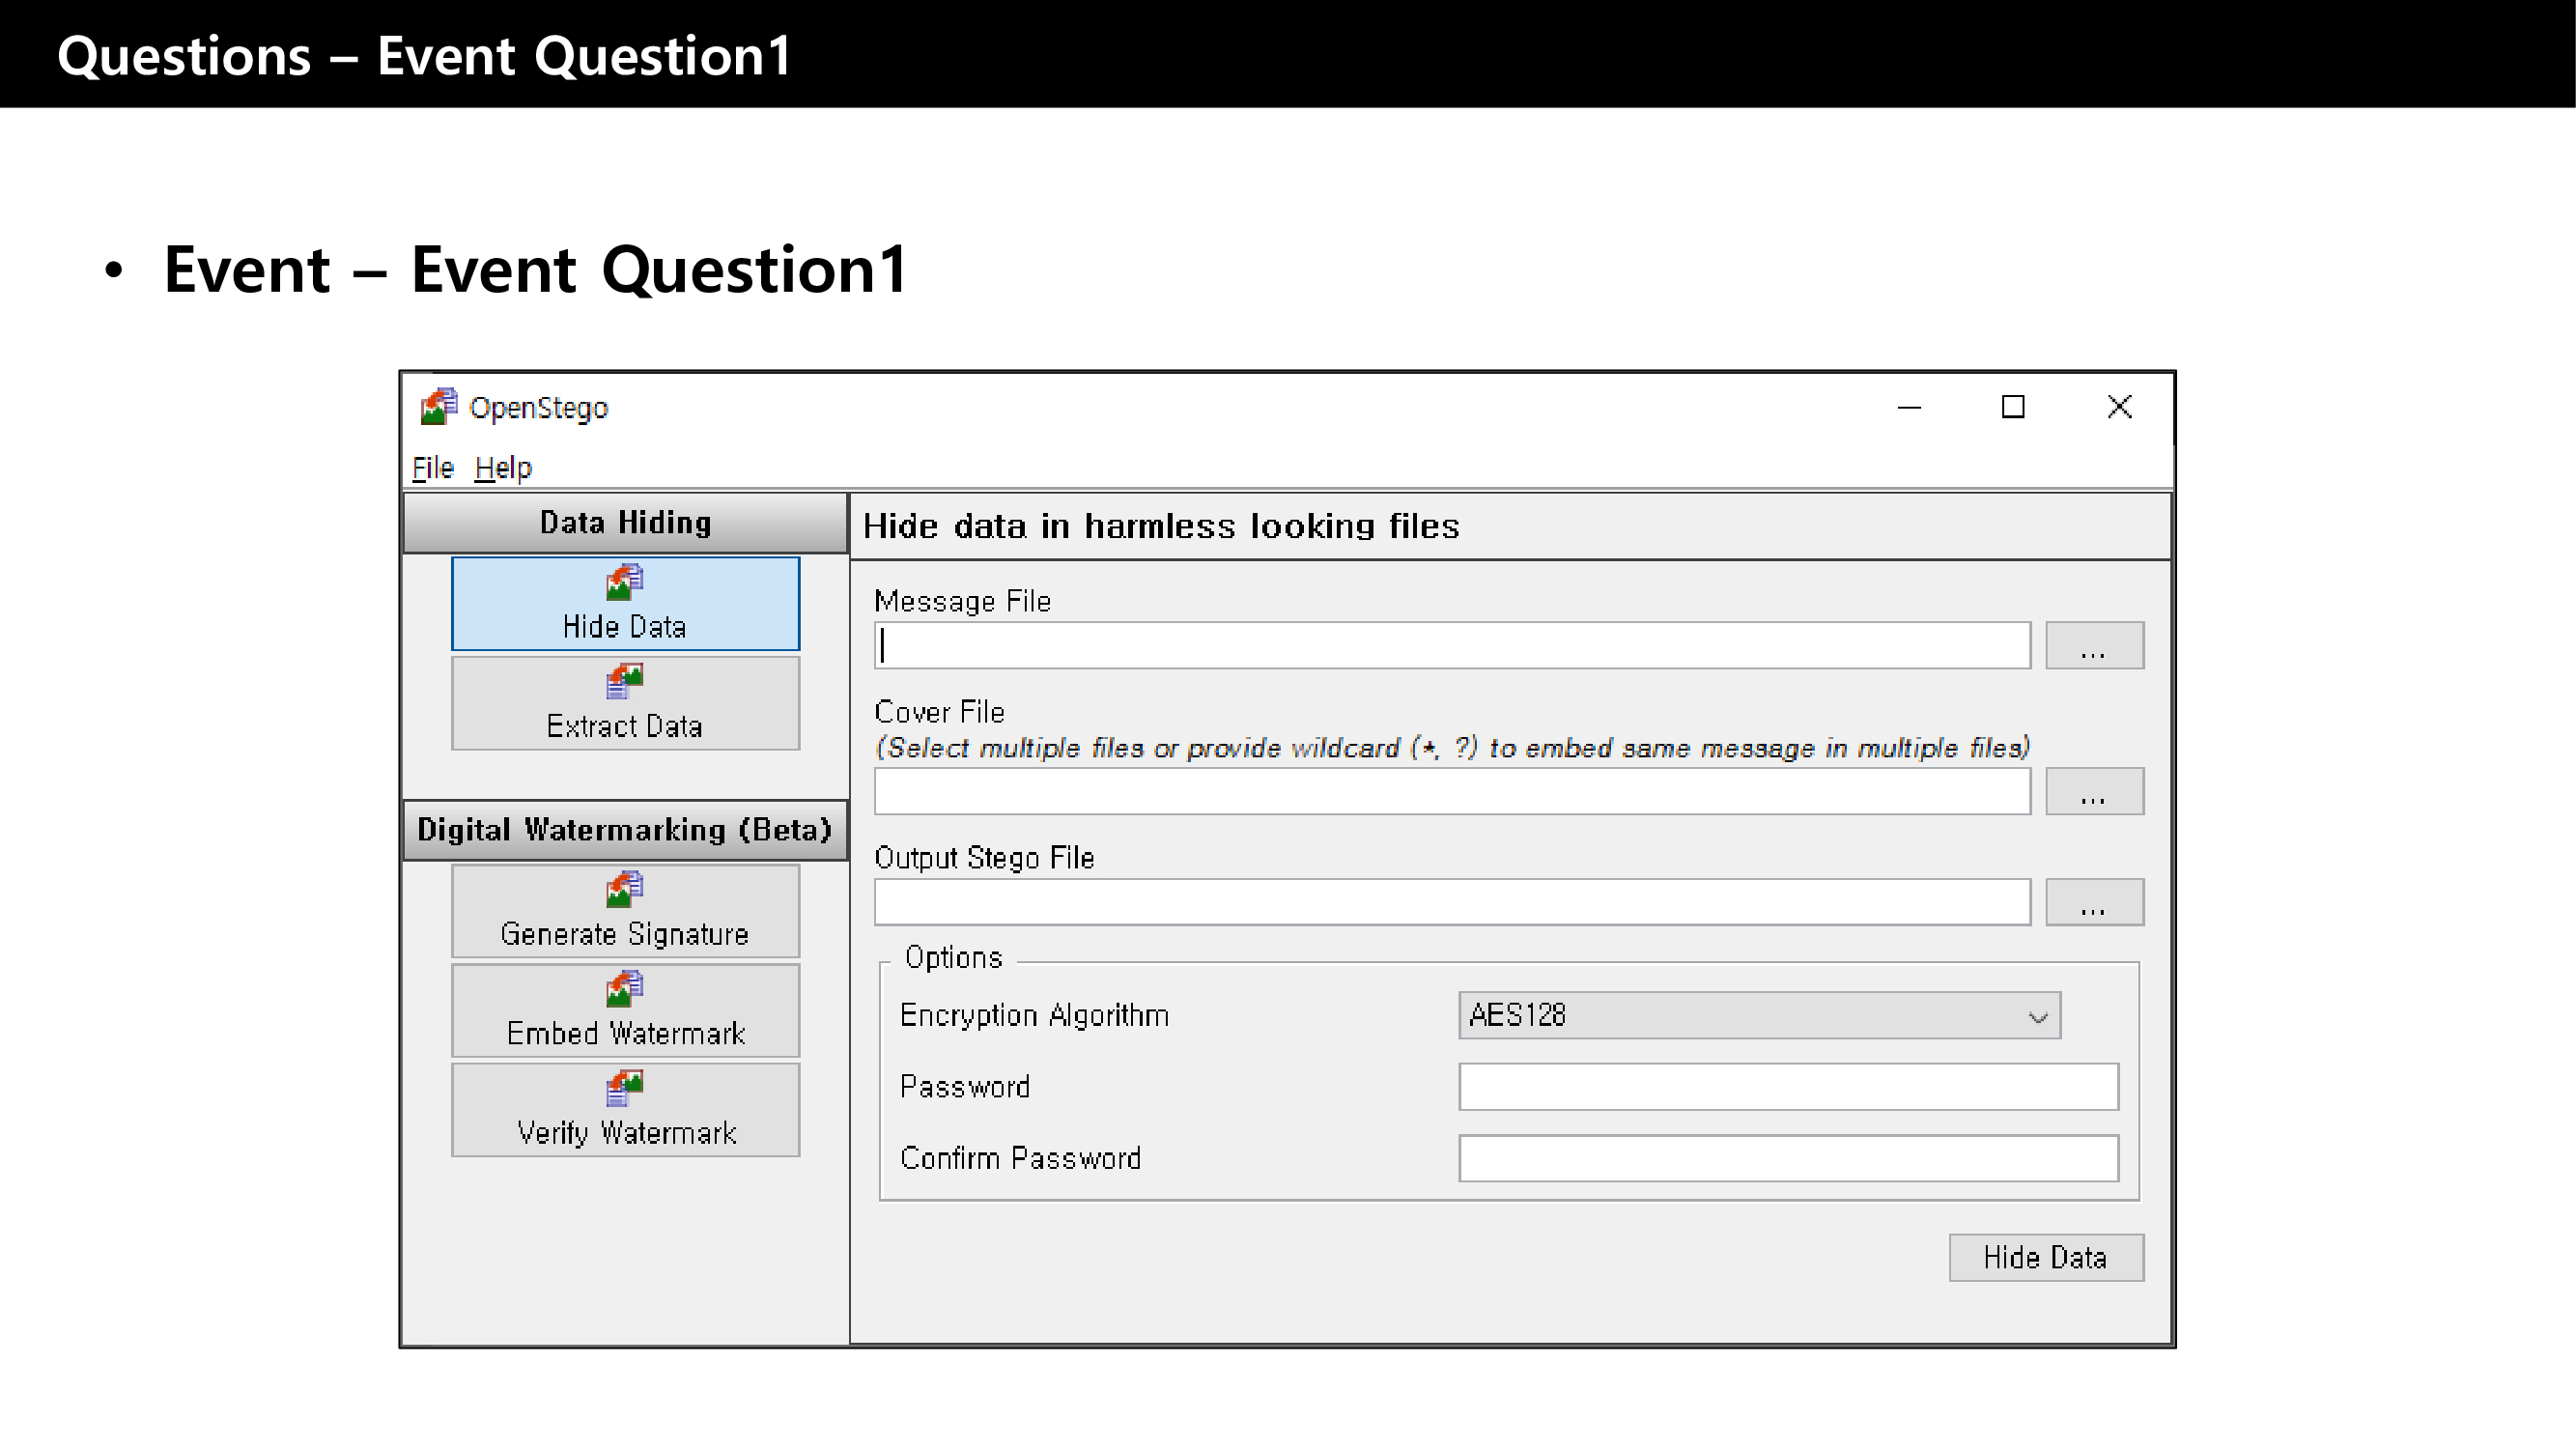Image resolution: width=2576 pixels, height=1449 pixels.
Task: Open the Extract Data panel icon
Action: point(625,703)
